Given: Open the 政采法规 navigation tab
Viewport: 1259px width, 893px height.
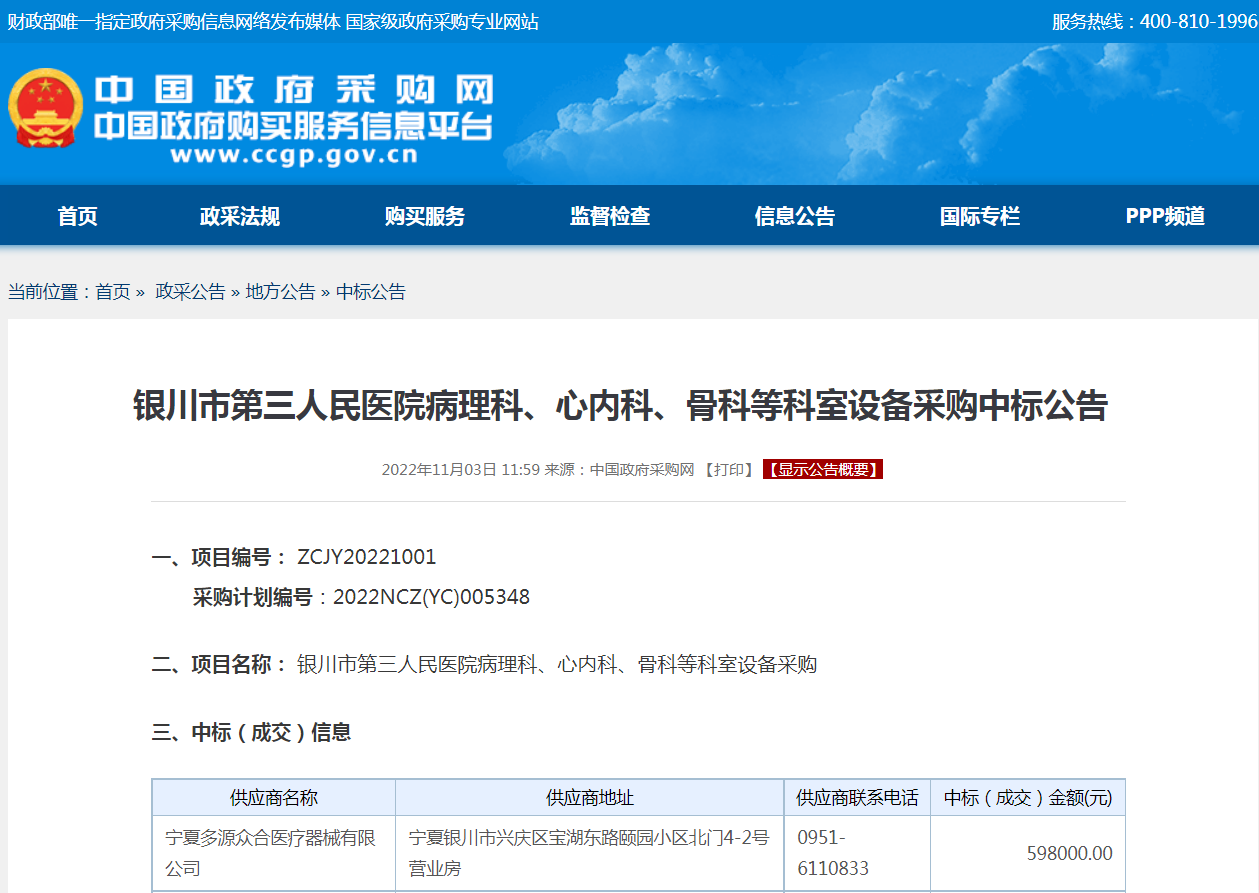Looking at the screenshot, I should (240, 216).
